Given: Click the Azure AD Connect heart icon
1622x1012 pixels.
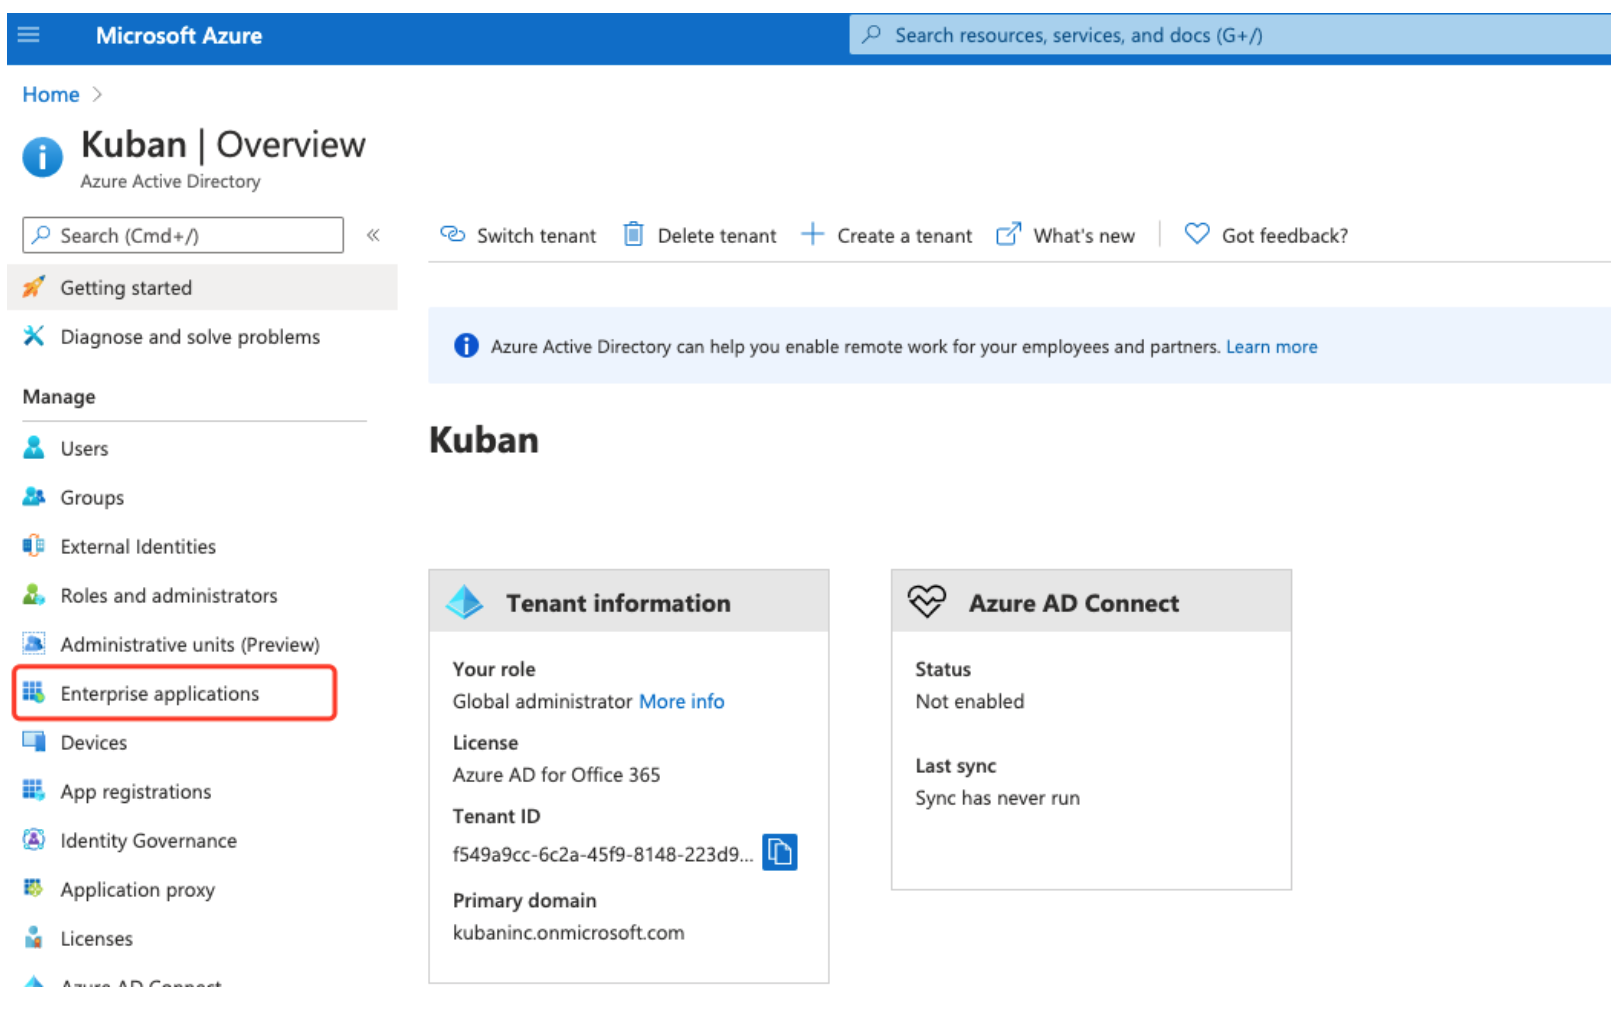Looking at the screenshot, I should coord(927,602).
